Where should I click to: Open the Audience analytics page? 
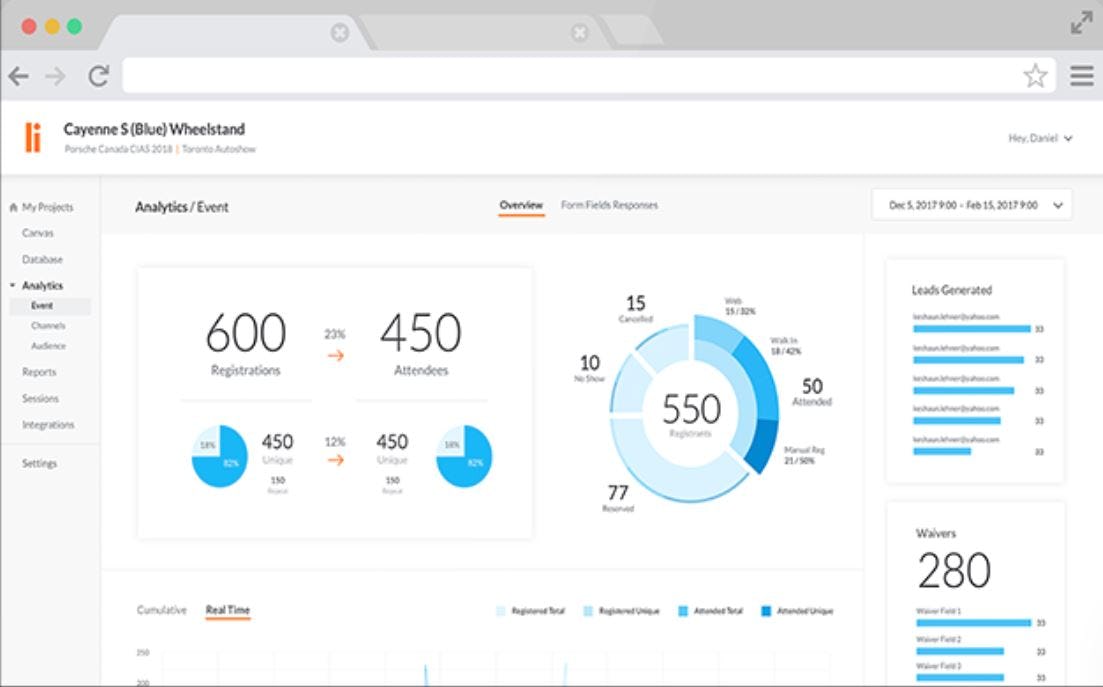(x=50, y=345)
